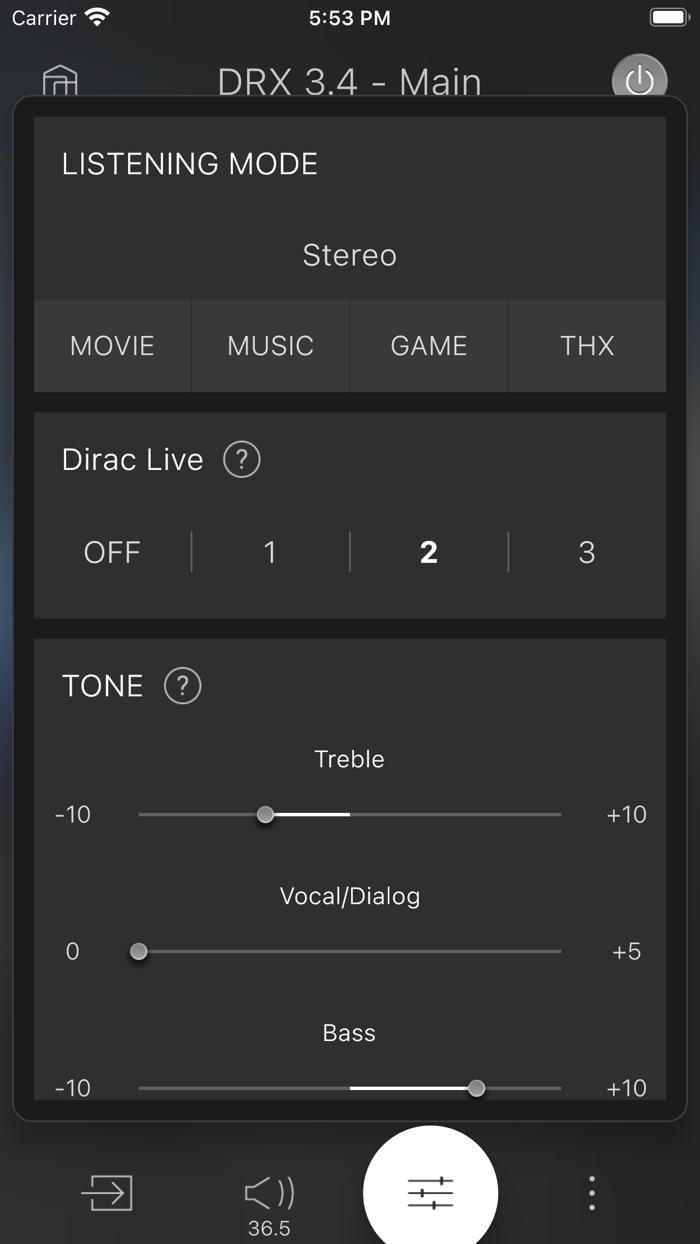Open the TONE help icon
Screen dimensions: 700x1244
pos(182,686)
